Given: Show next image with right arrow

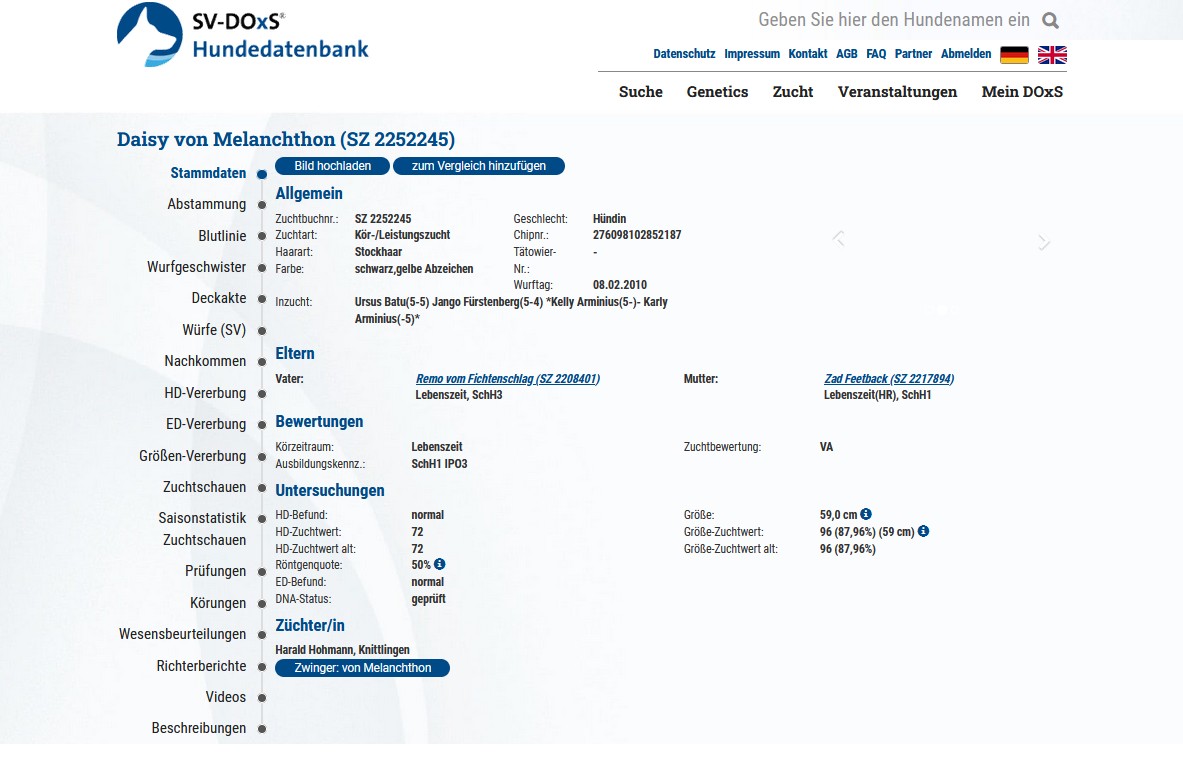Looking at the screenshot, I should coord(1043,242).
